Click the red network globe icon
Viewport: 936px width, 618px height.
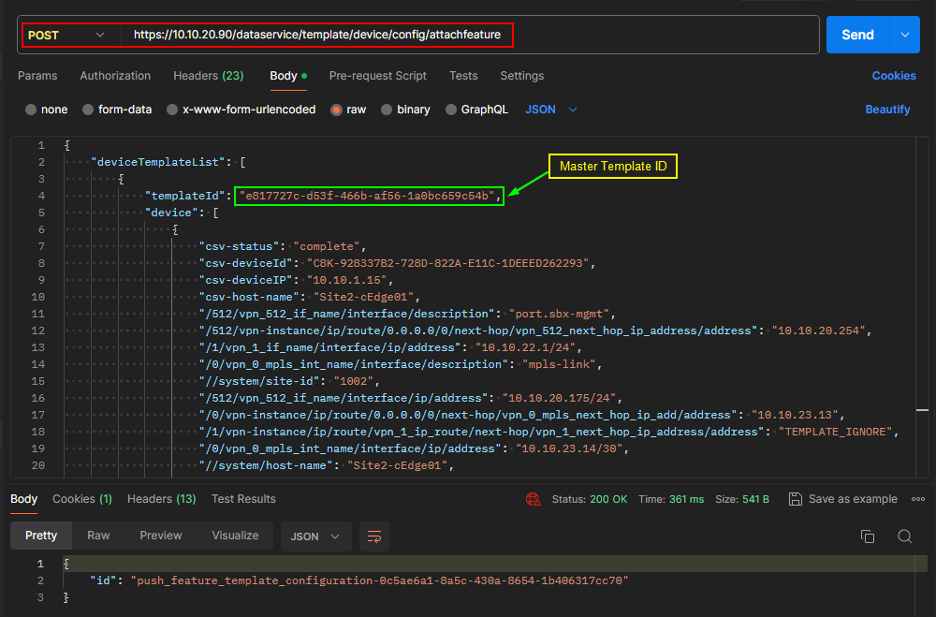[x=533, y=499]
